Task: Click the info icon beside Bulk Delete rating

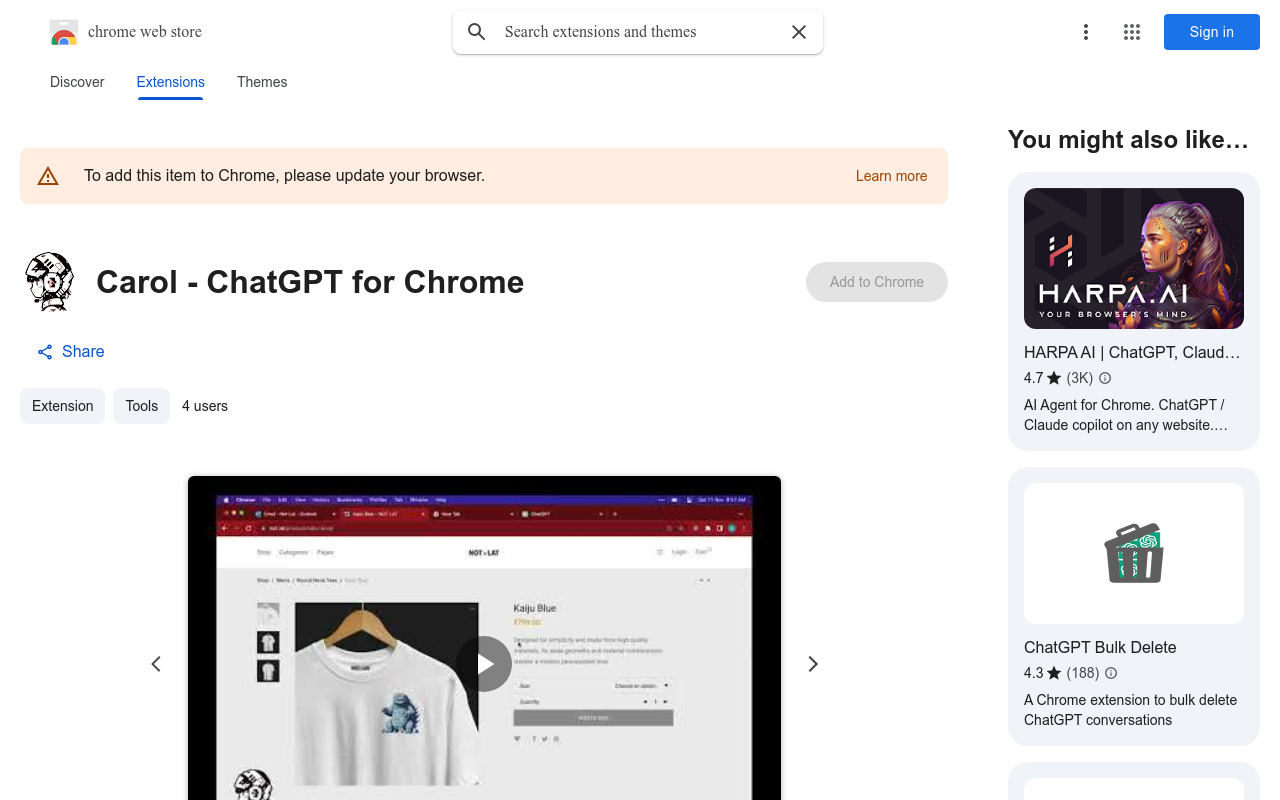Action: click(1111, 673)
